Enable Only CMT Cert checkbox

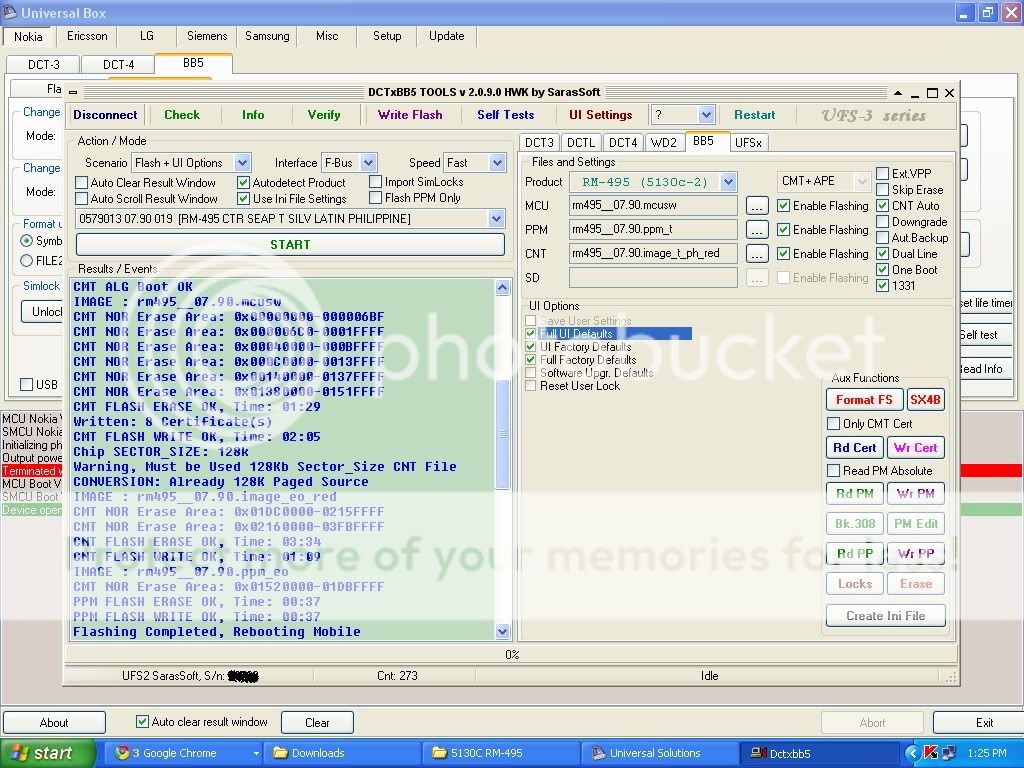click(833, 423)
